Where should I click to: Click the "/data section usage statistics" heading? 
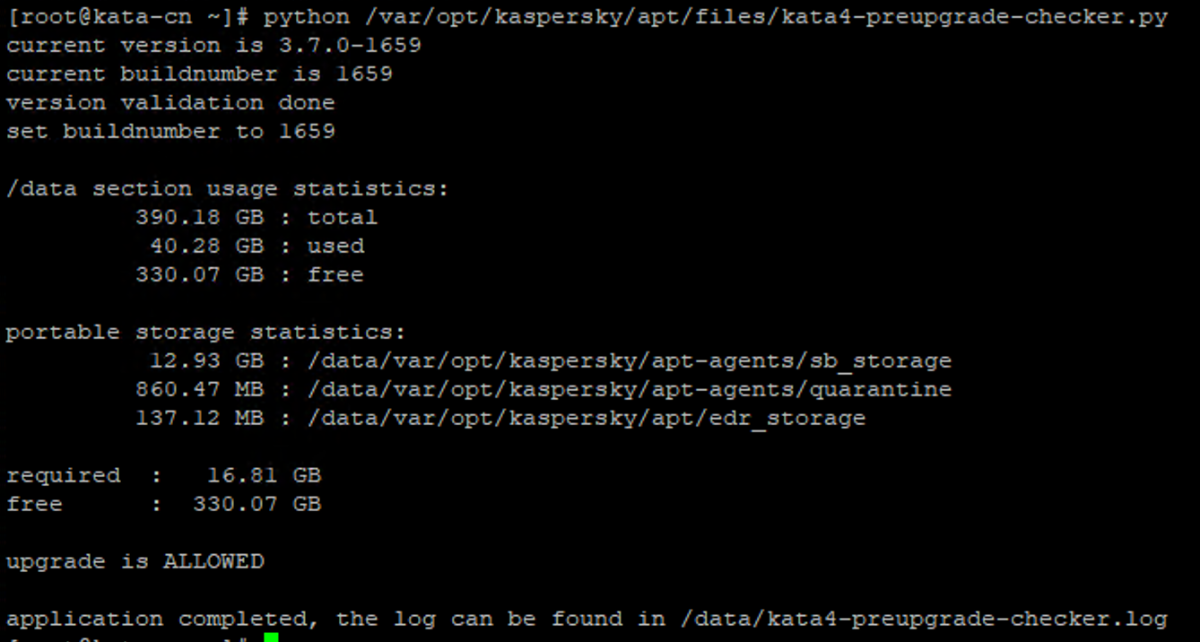pyautogui.click(x=227, y=189)
